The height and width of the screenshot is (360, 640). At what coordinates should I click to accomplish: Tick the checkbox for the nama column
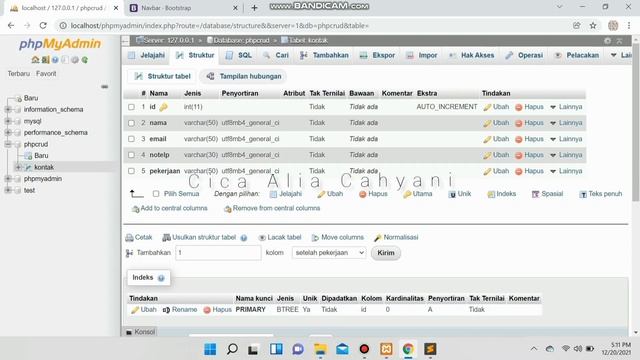[131, 123]
